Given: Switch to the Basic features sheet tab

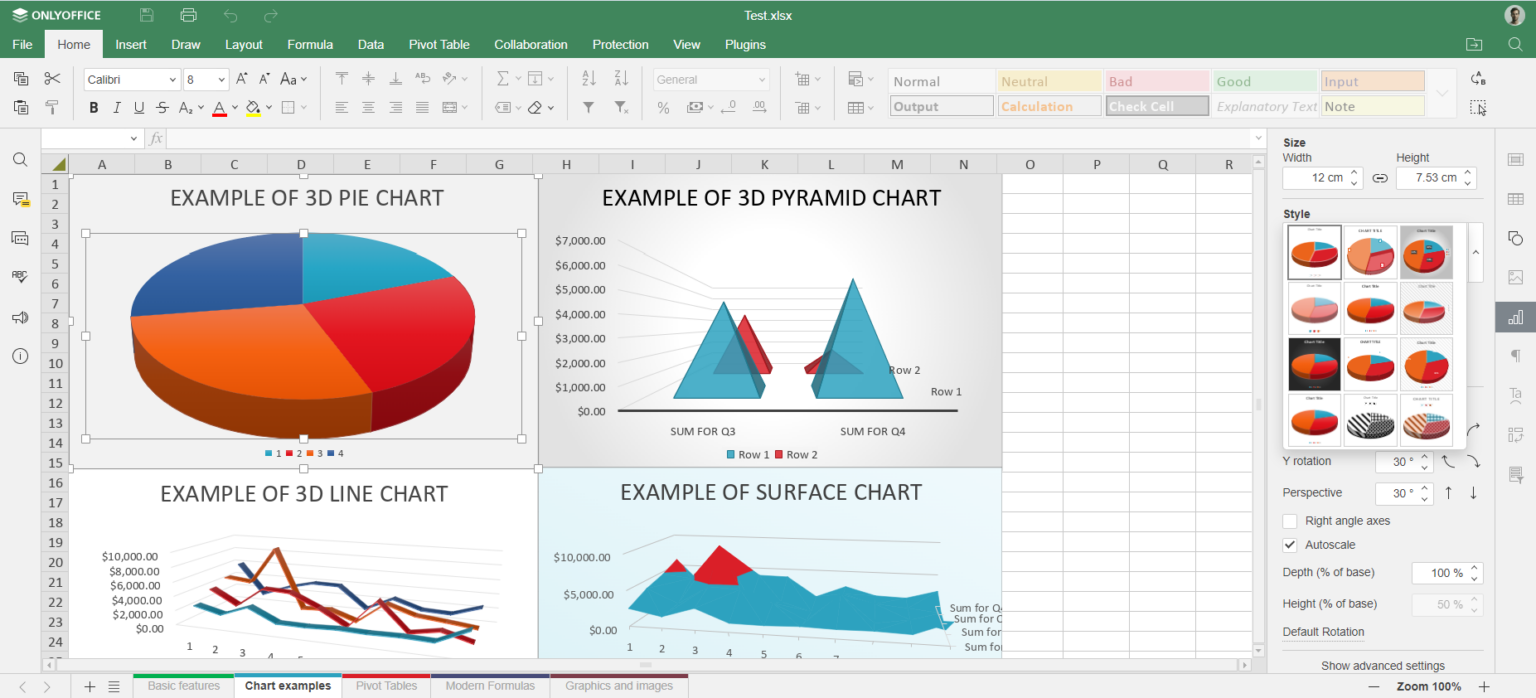Looking at the screenshot, I should pyautogui.click(x=183, y=686).
